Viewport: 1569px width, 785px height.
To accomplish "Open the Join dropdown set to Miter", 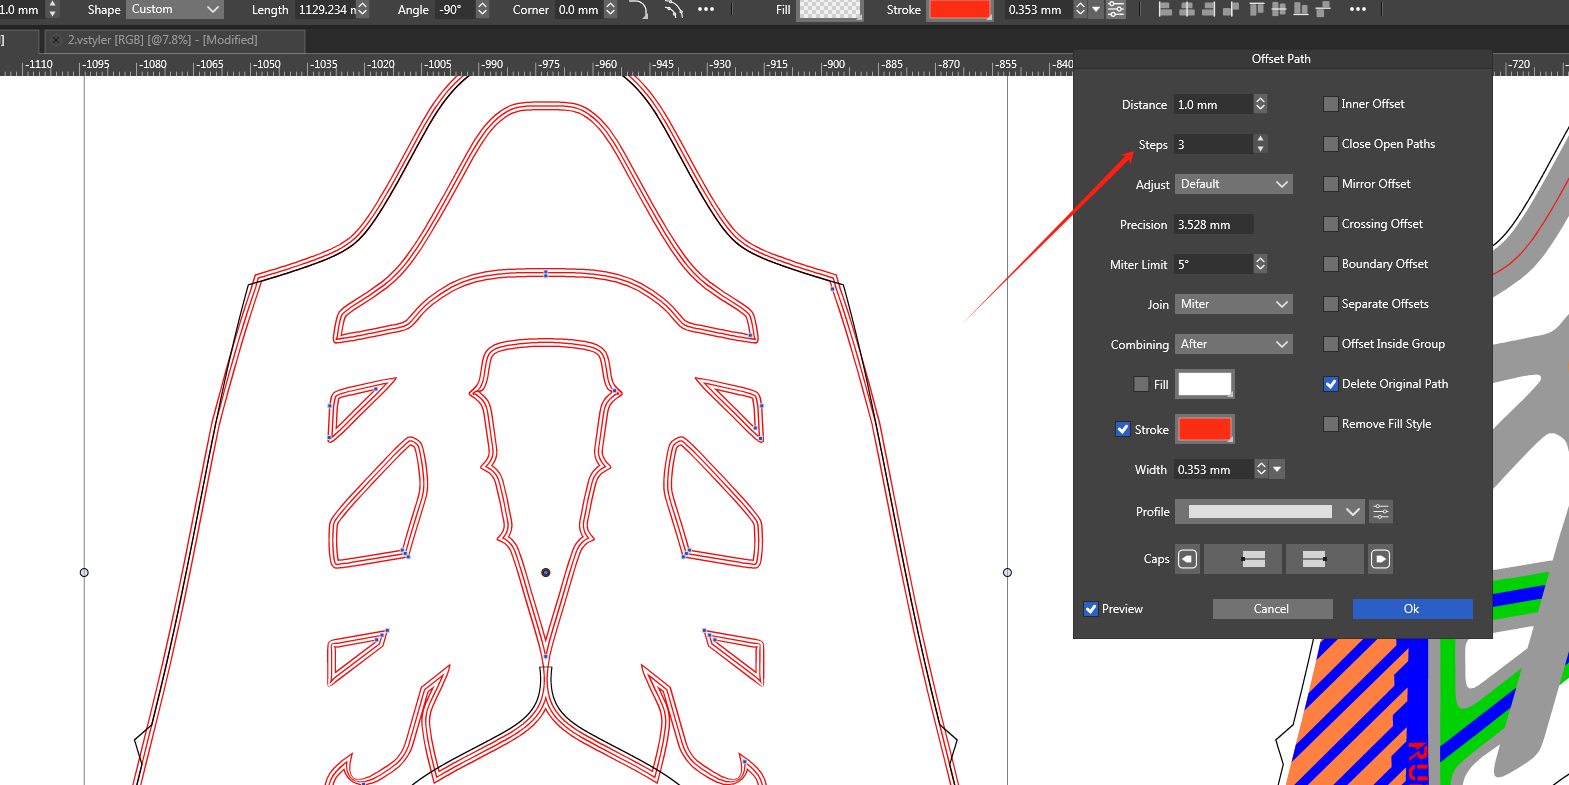I will click(1233, 304).
